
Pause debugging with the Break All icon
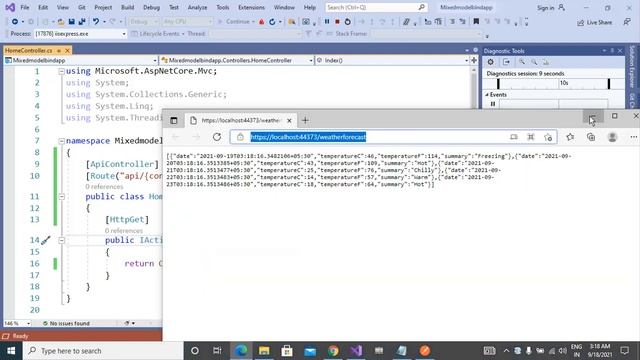(327, 22)
